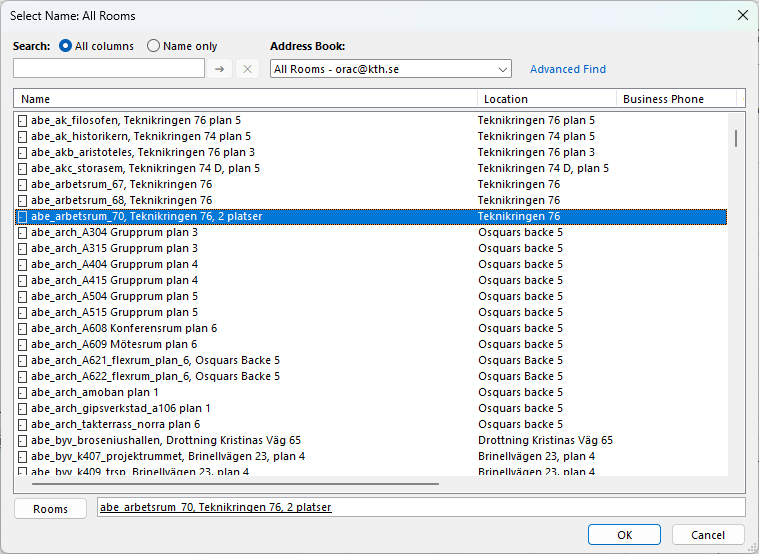Click room icon beside abe_arch_gipsverkstad_a106
The width and height of the screenshot is (759, 554).
22,408
